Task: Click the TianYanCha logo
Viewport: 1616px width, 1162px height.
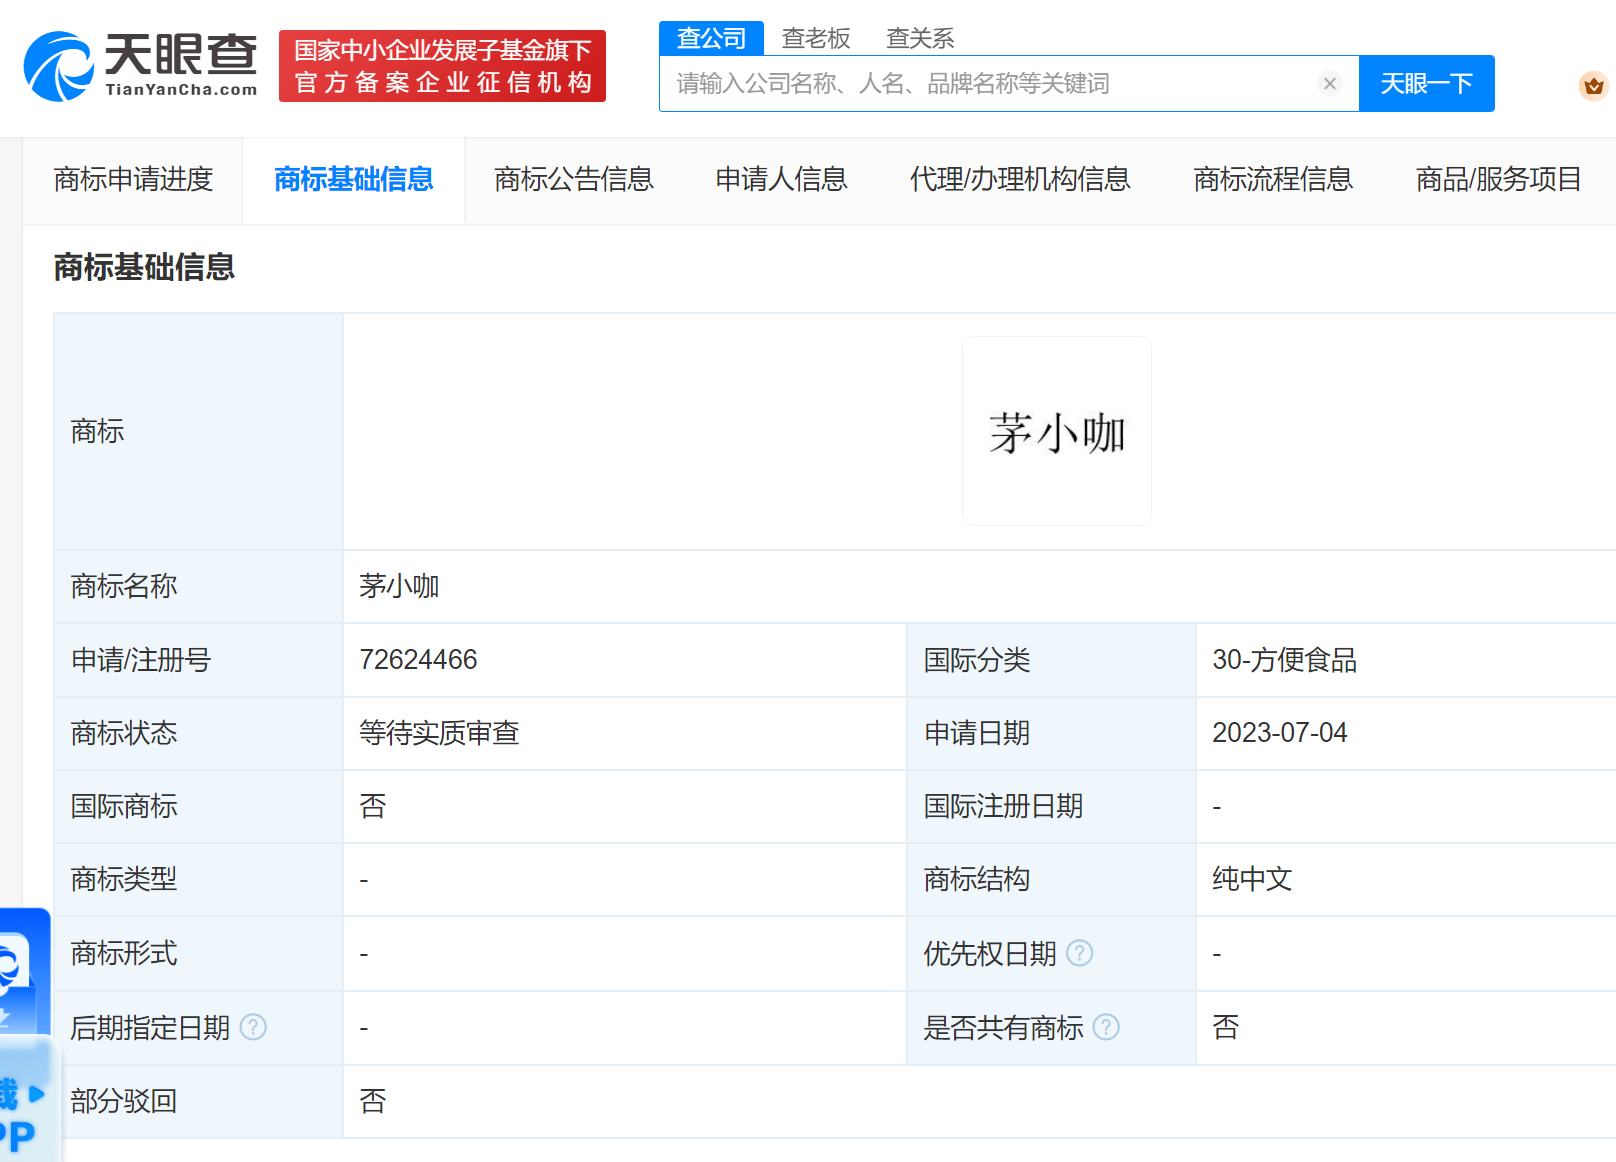Action: pyautogui.click(x=140, y=66)
